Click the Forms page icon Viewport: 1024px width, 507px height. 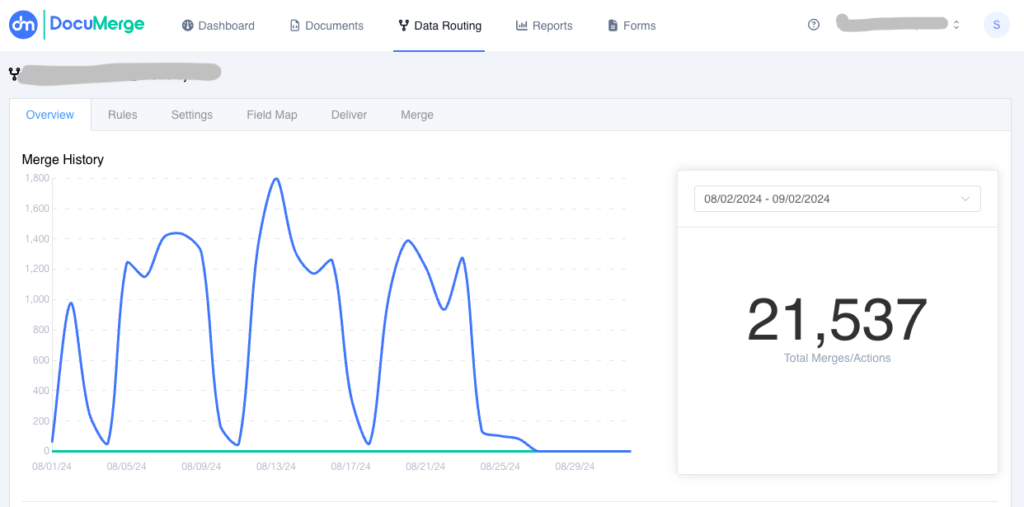613,25
